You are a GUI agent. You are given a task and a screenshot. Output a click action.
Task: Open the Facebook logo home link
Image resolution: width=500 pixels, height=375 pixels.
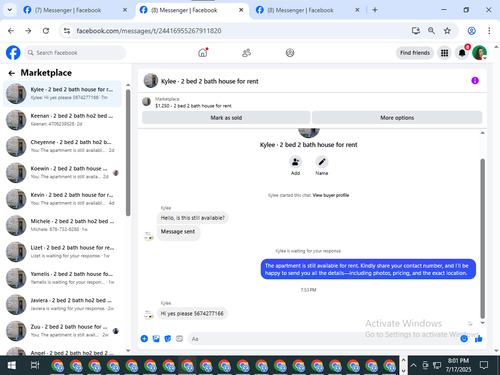[13, 53]
